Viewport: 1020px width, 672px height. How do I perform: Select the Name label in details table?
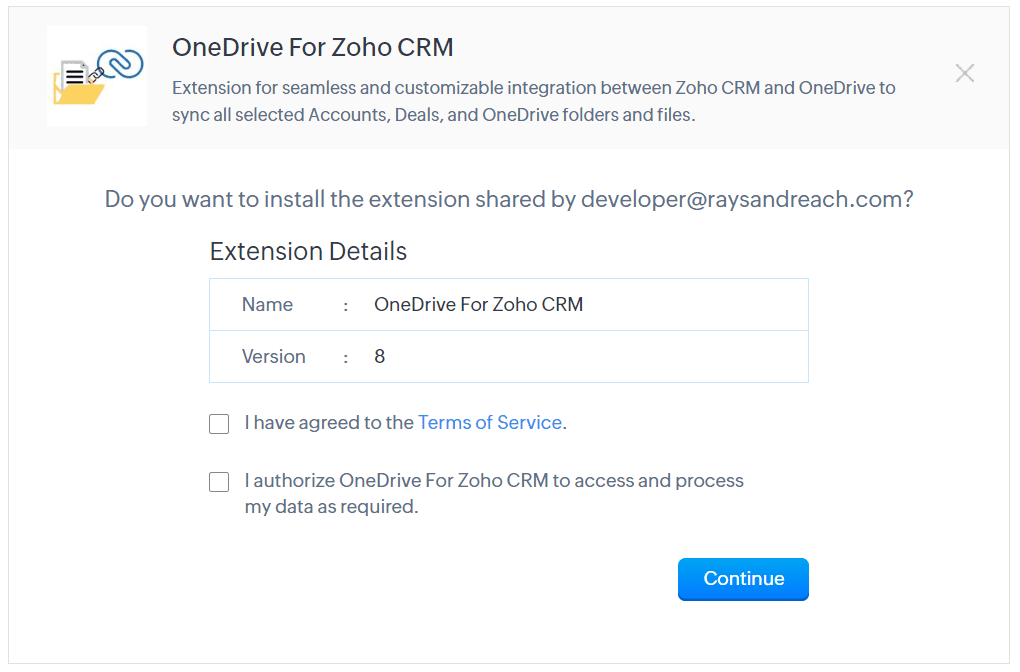[x=267, y=304]
